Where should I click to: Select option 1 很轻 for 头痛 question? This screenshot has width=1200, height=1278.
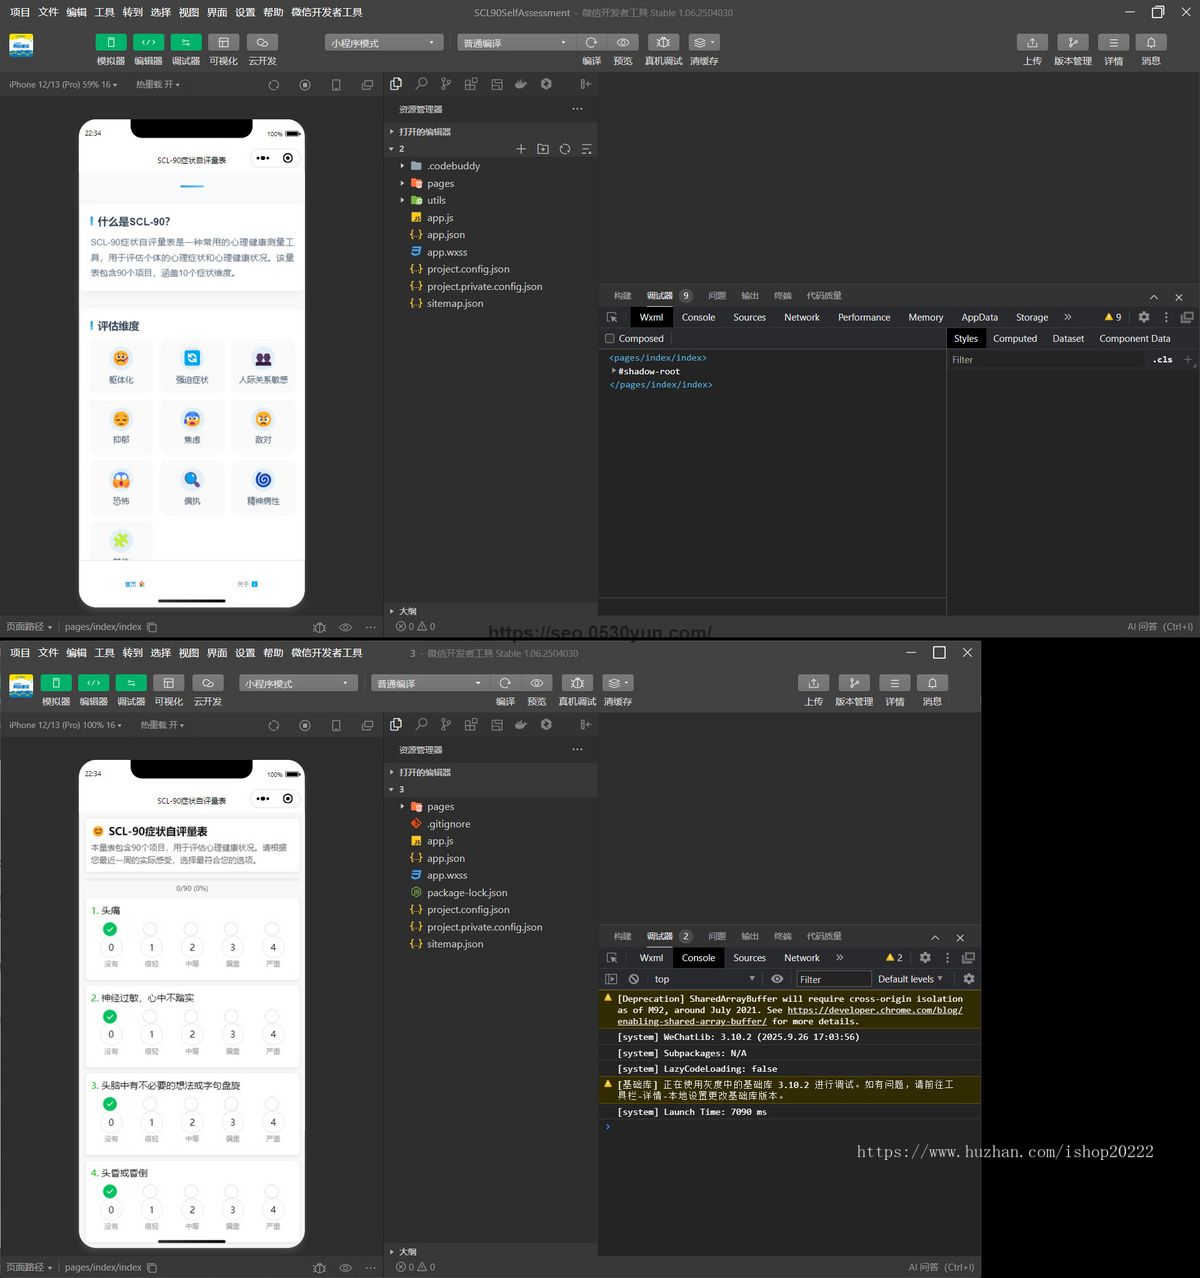tap(152, 947)
